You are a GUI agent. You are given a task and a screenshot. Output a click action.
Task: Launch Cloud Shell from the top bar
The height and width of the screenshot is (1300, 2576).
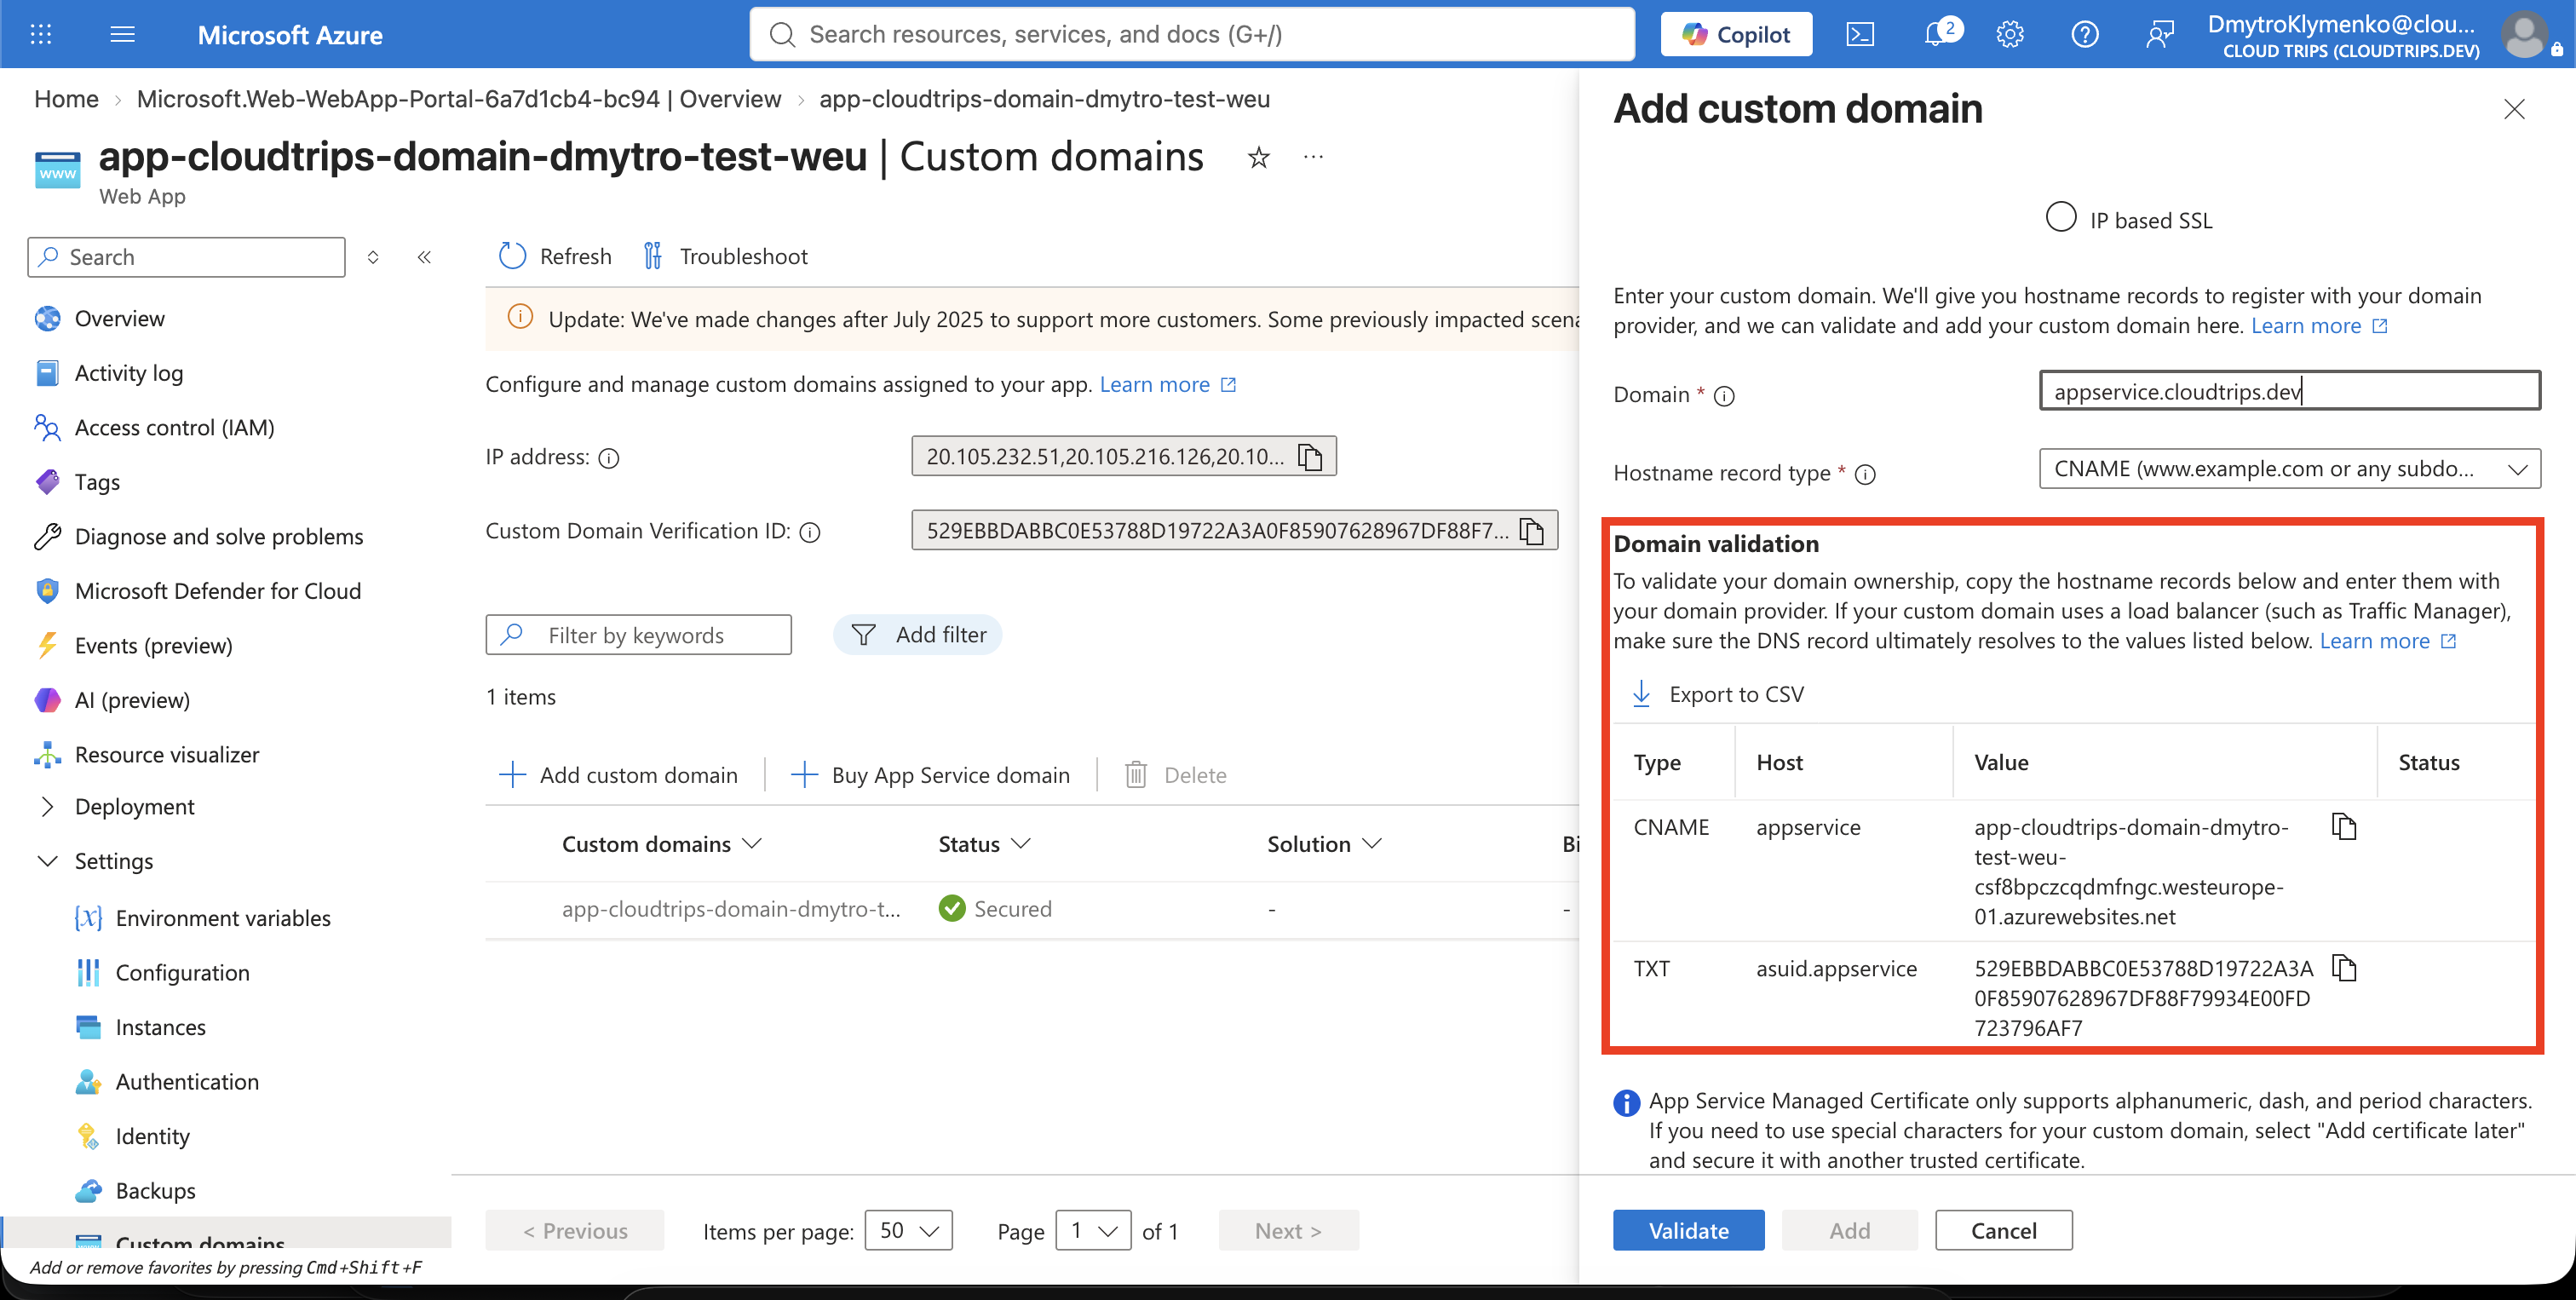click(x=1860, y=35)
